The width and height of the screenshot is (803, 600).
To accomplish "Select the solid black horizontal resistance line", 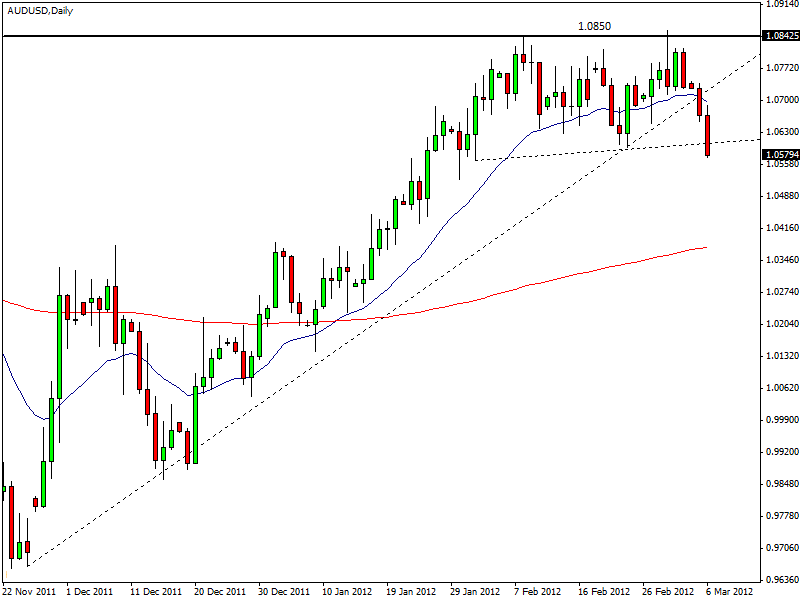I will (300, 36).
